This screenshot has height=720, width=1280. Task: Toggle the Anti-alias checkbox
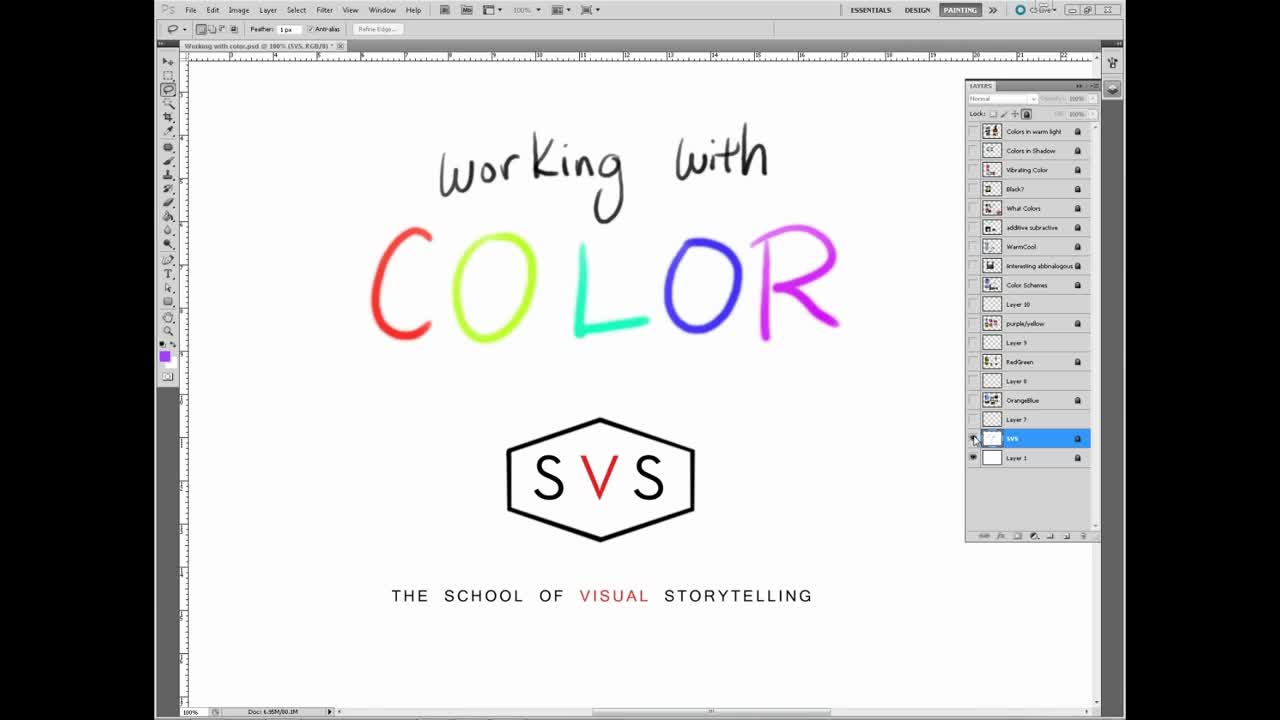tap(310, 29)
